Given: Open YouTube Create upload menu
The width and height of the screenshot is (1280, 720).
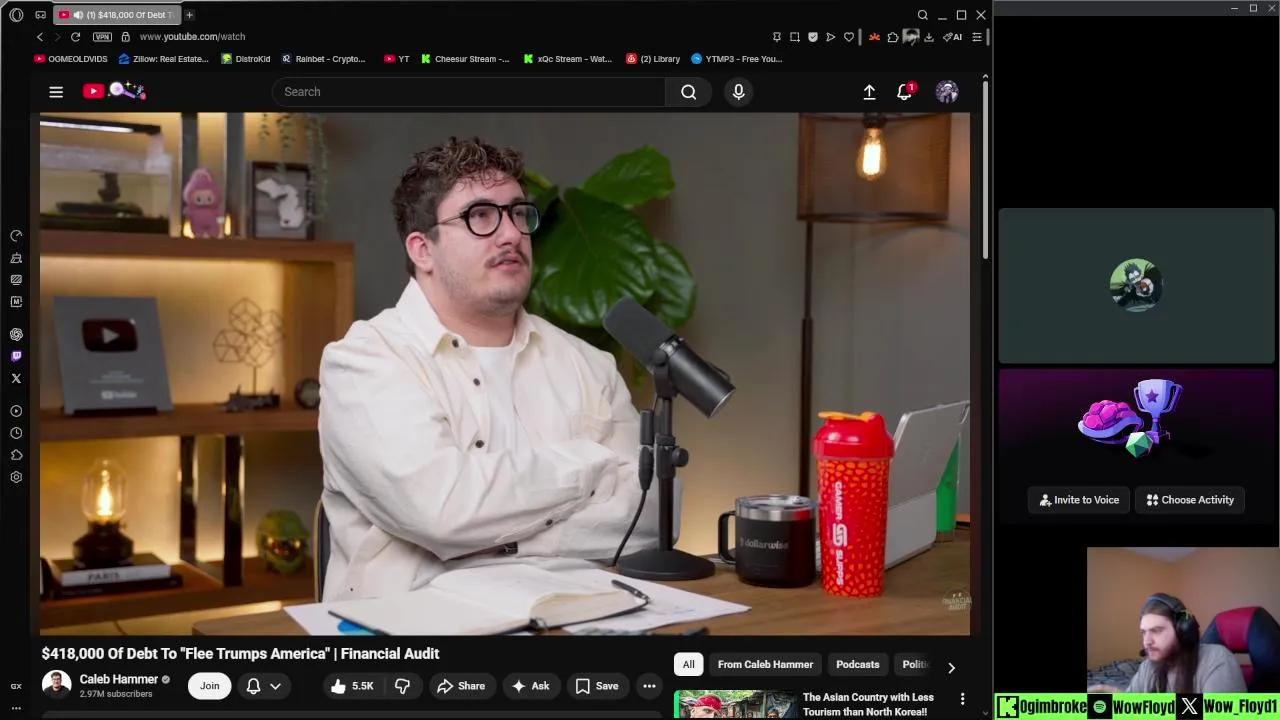Looking at the screenshot, I should click(x=869, y=92).
